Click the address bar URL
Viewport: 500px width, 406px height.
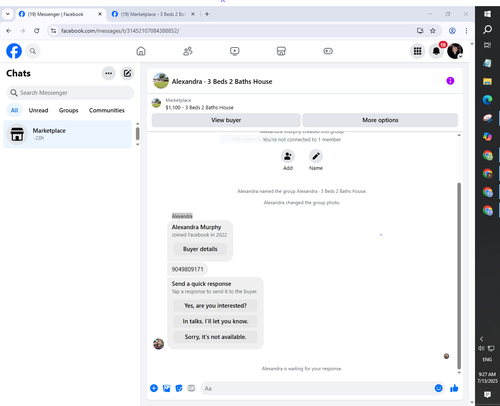[x=120, y=31]
